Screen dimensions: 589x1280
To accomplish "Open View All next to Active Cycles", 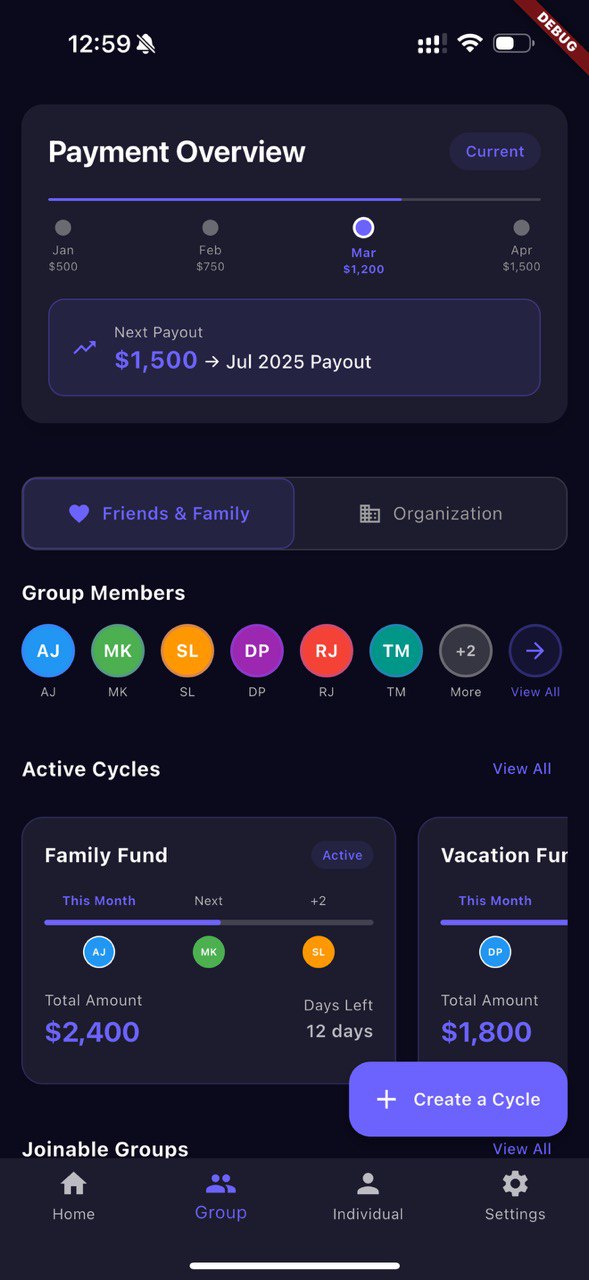I will point(522,768).
